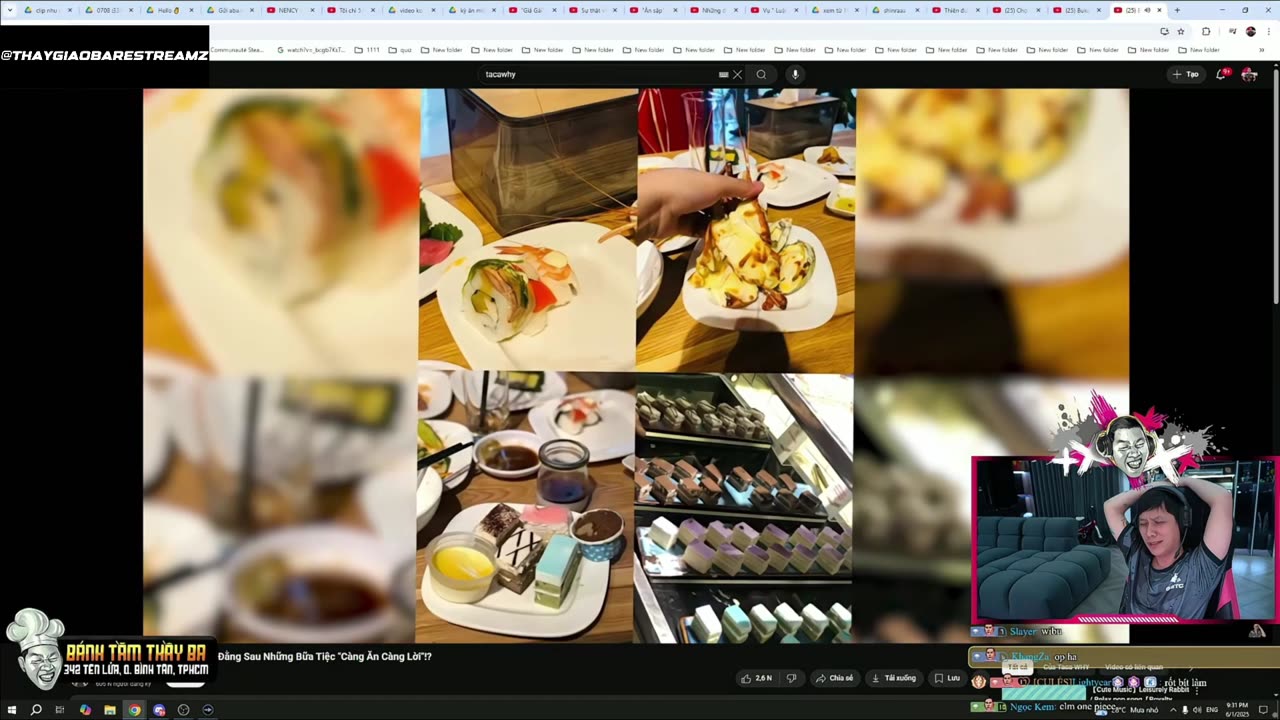Switch to the 'NENCY' browser tab

click(x=289, y=10)
